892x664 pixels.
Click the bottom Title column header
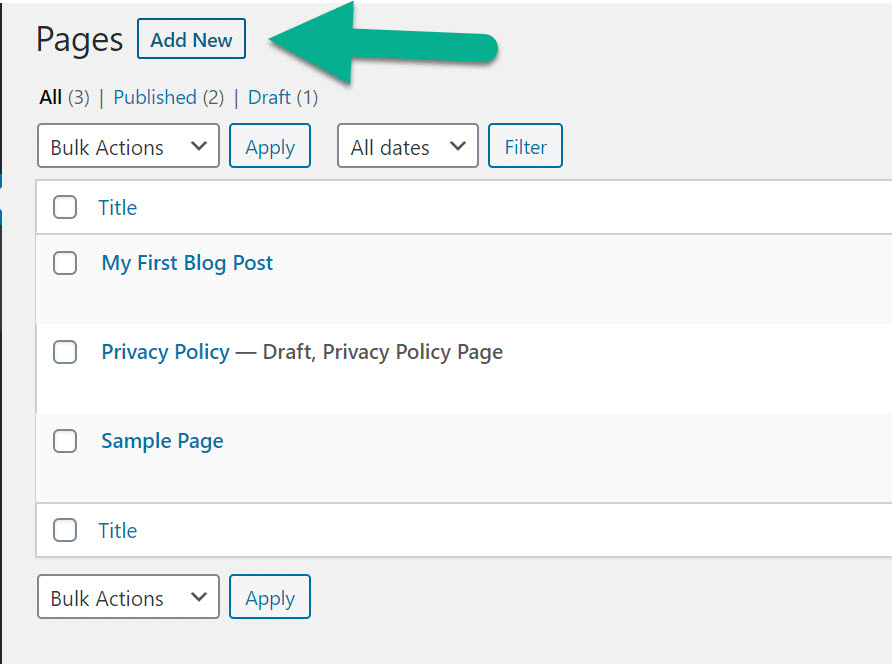(118, 530)
